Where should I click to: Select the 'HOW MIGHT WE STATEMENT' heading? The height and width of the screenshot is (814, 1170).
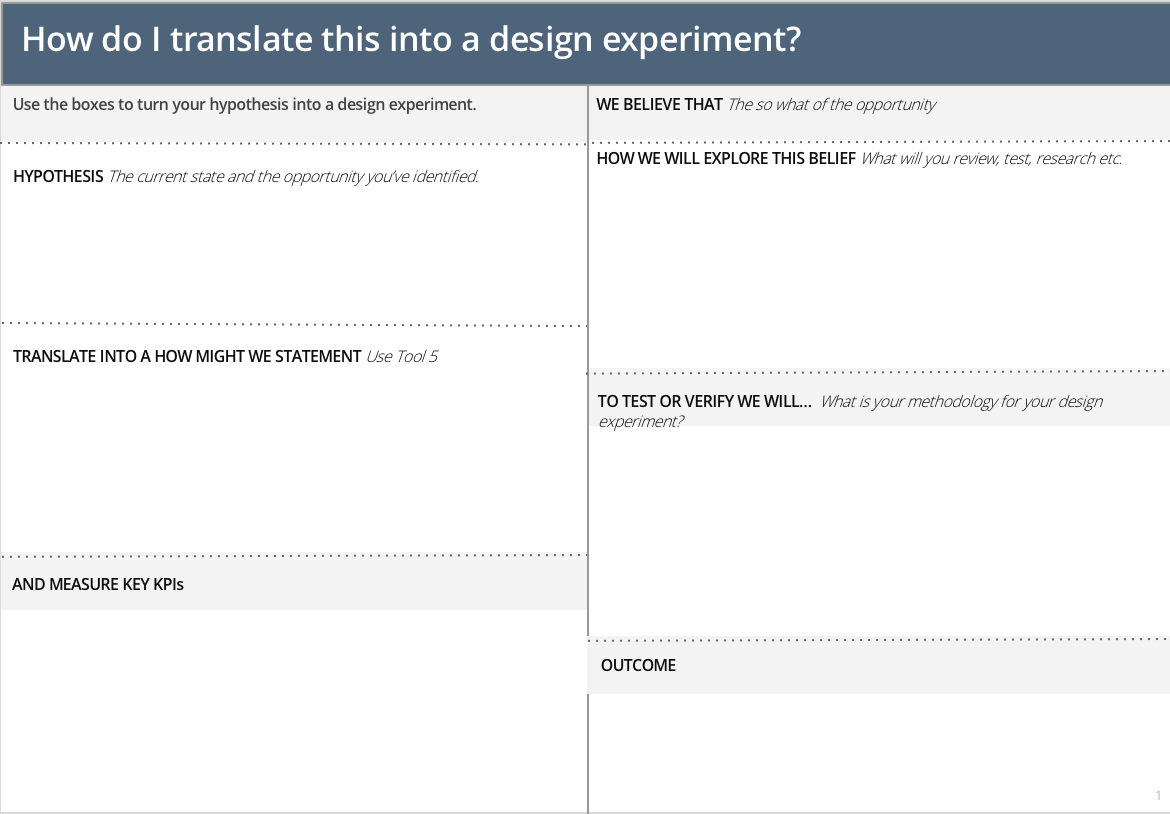point(187,356)
